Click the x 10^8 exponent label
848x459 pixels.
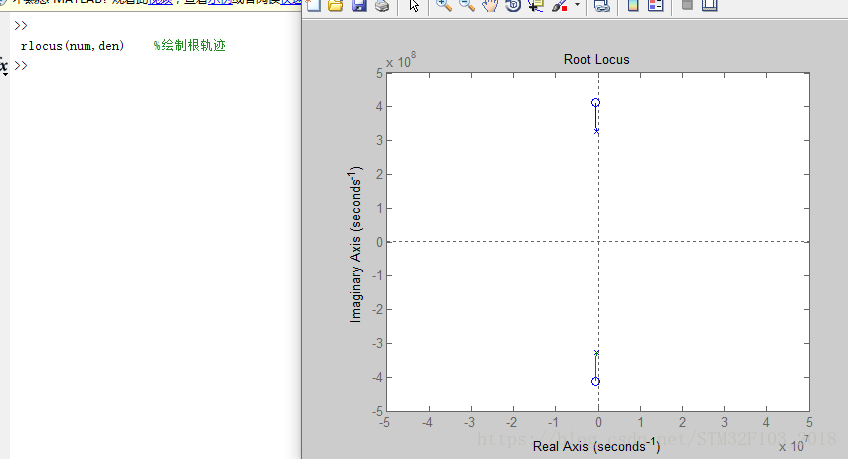pos(401,60)
